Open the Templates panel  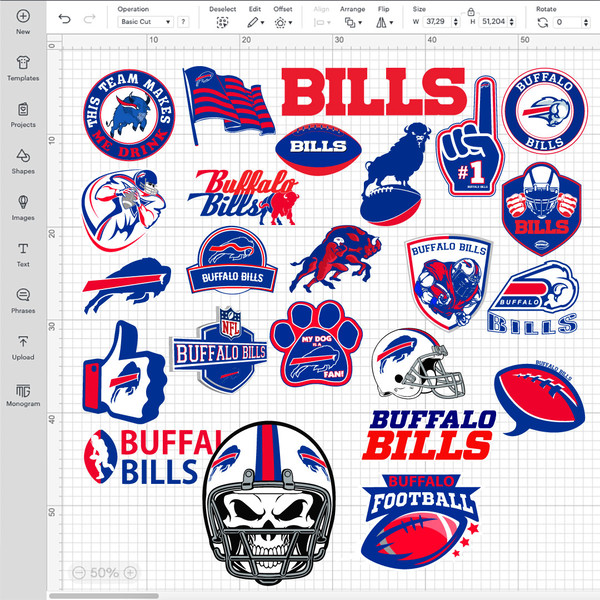[23, 63]
